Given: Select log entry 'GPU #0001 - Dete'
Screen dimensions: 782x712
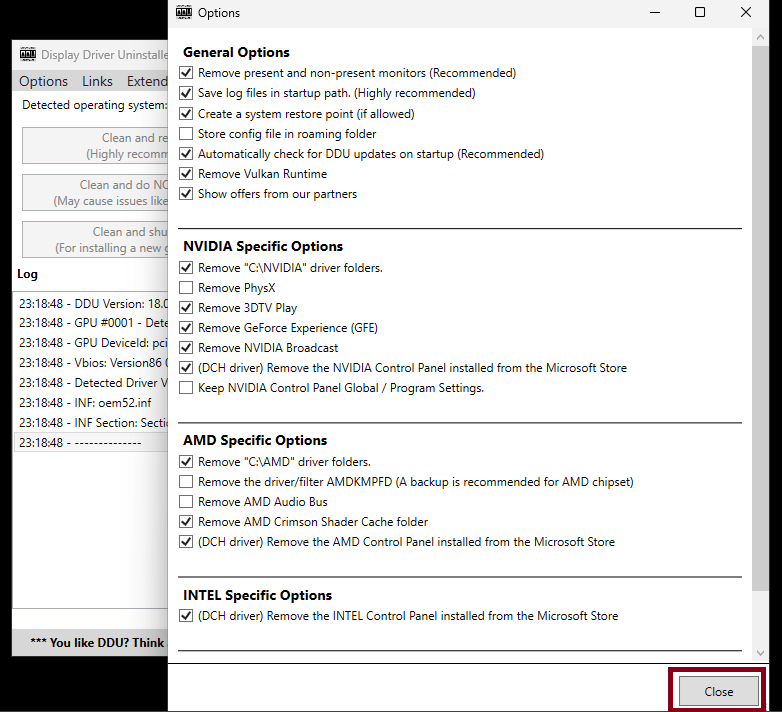Looking at the screenshot, I should (x=91, y=323).
